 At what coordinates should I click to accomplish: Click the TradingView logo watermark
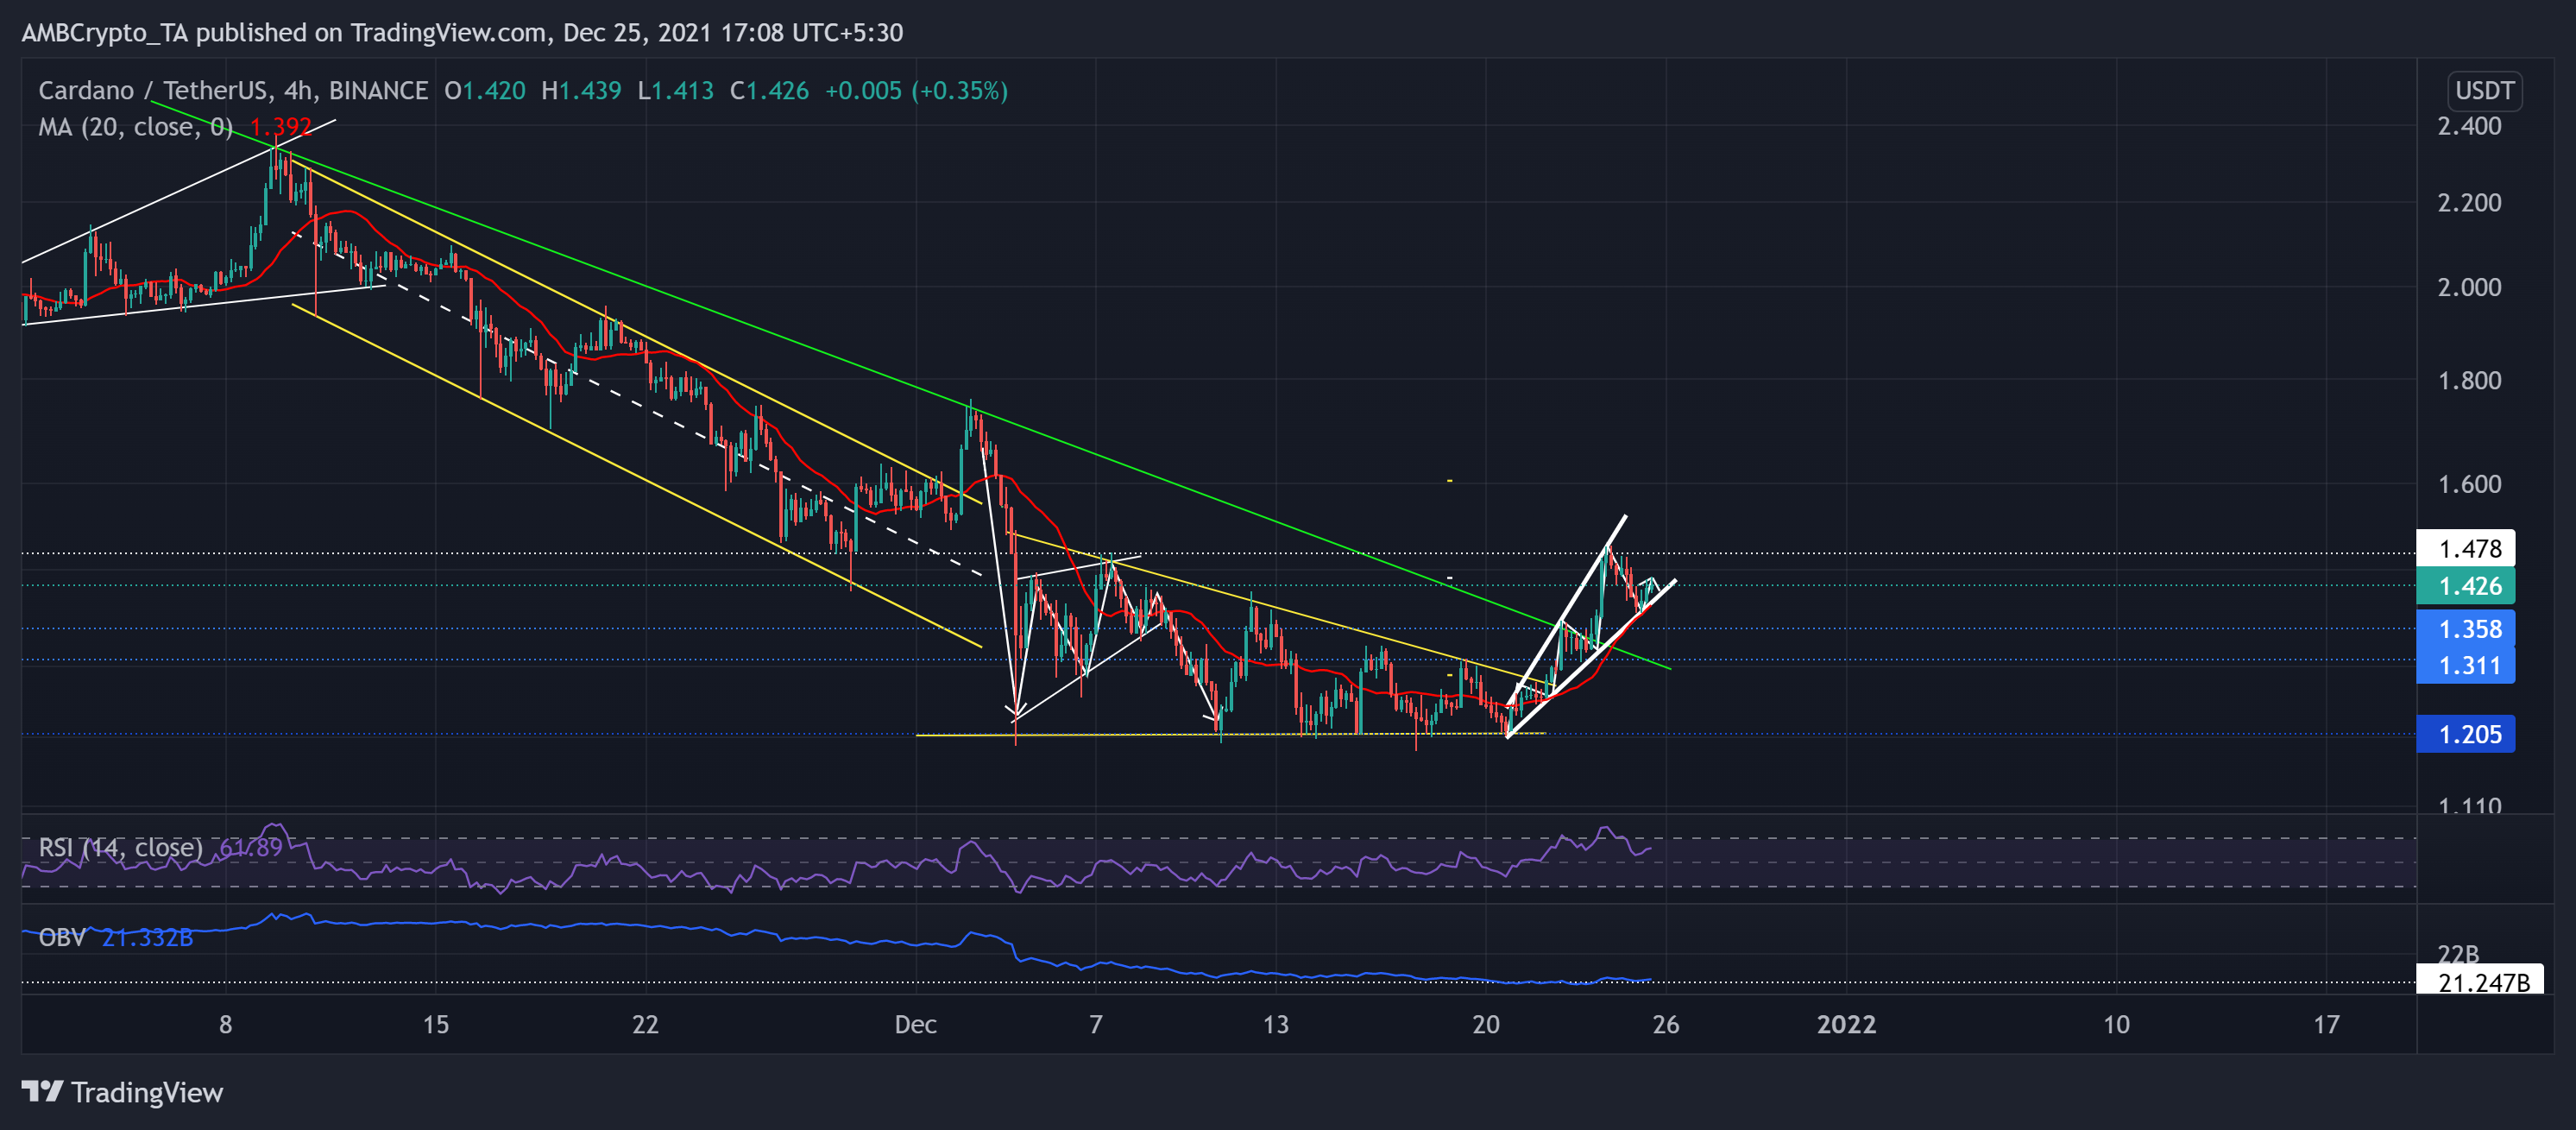[122, 1093]
